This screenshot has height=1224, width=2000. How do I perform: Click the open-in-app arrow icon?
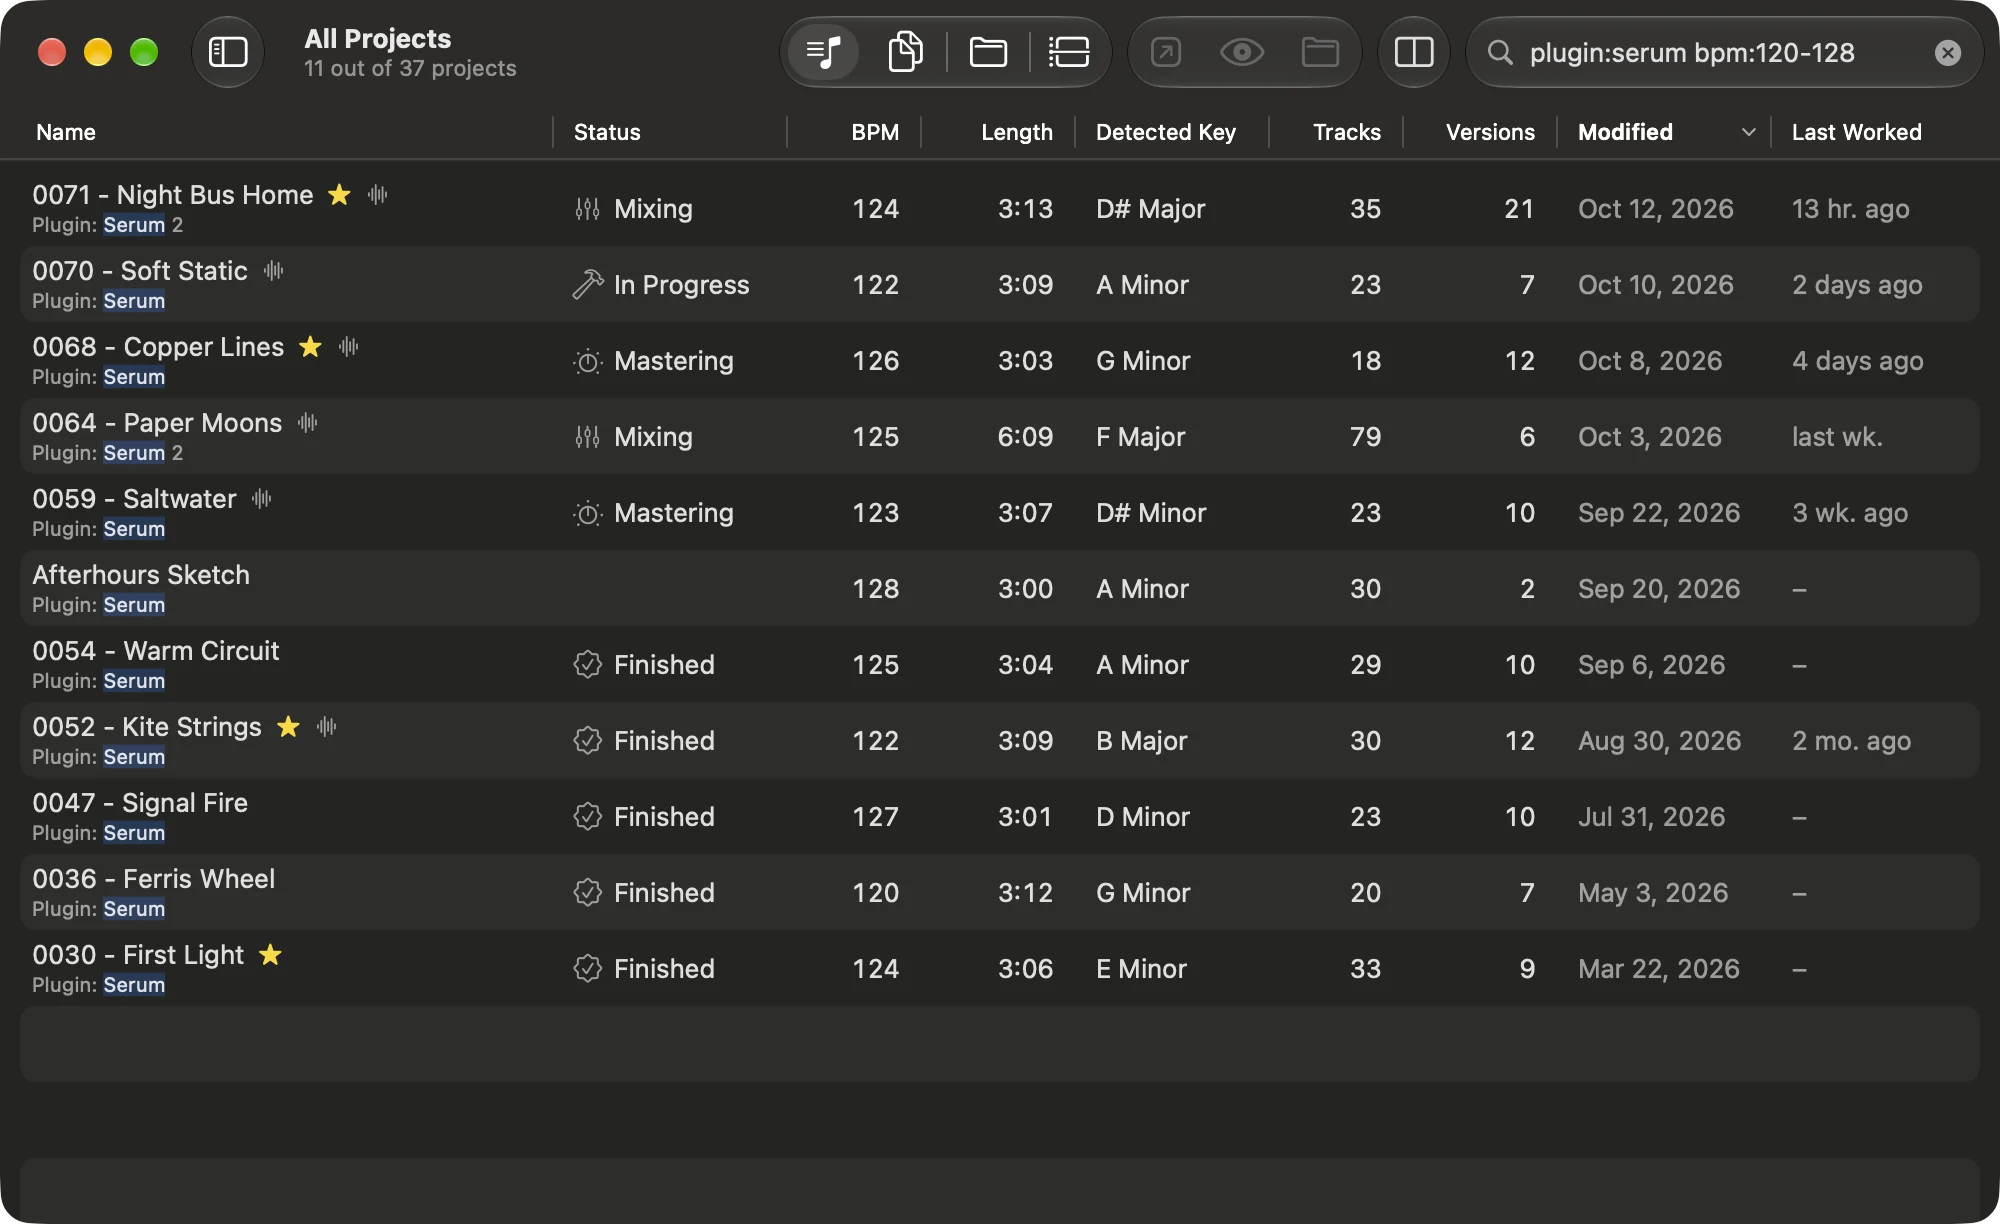click(1166, 52)
